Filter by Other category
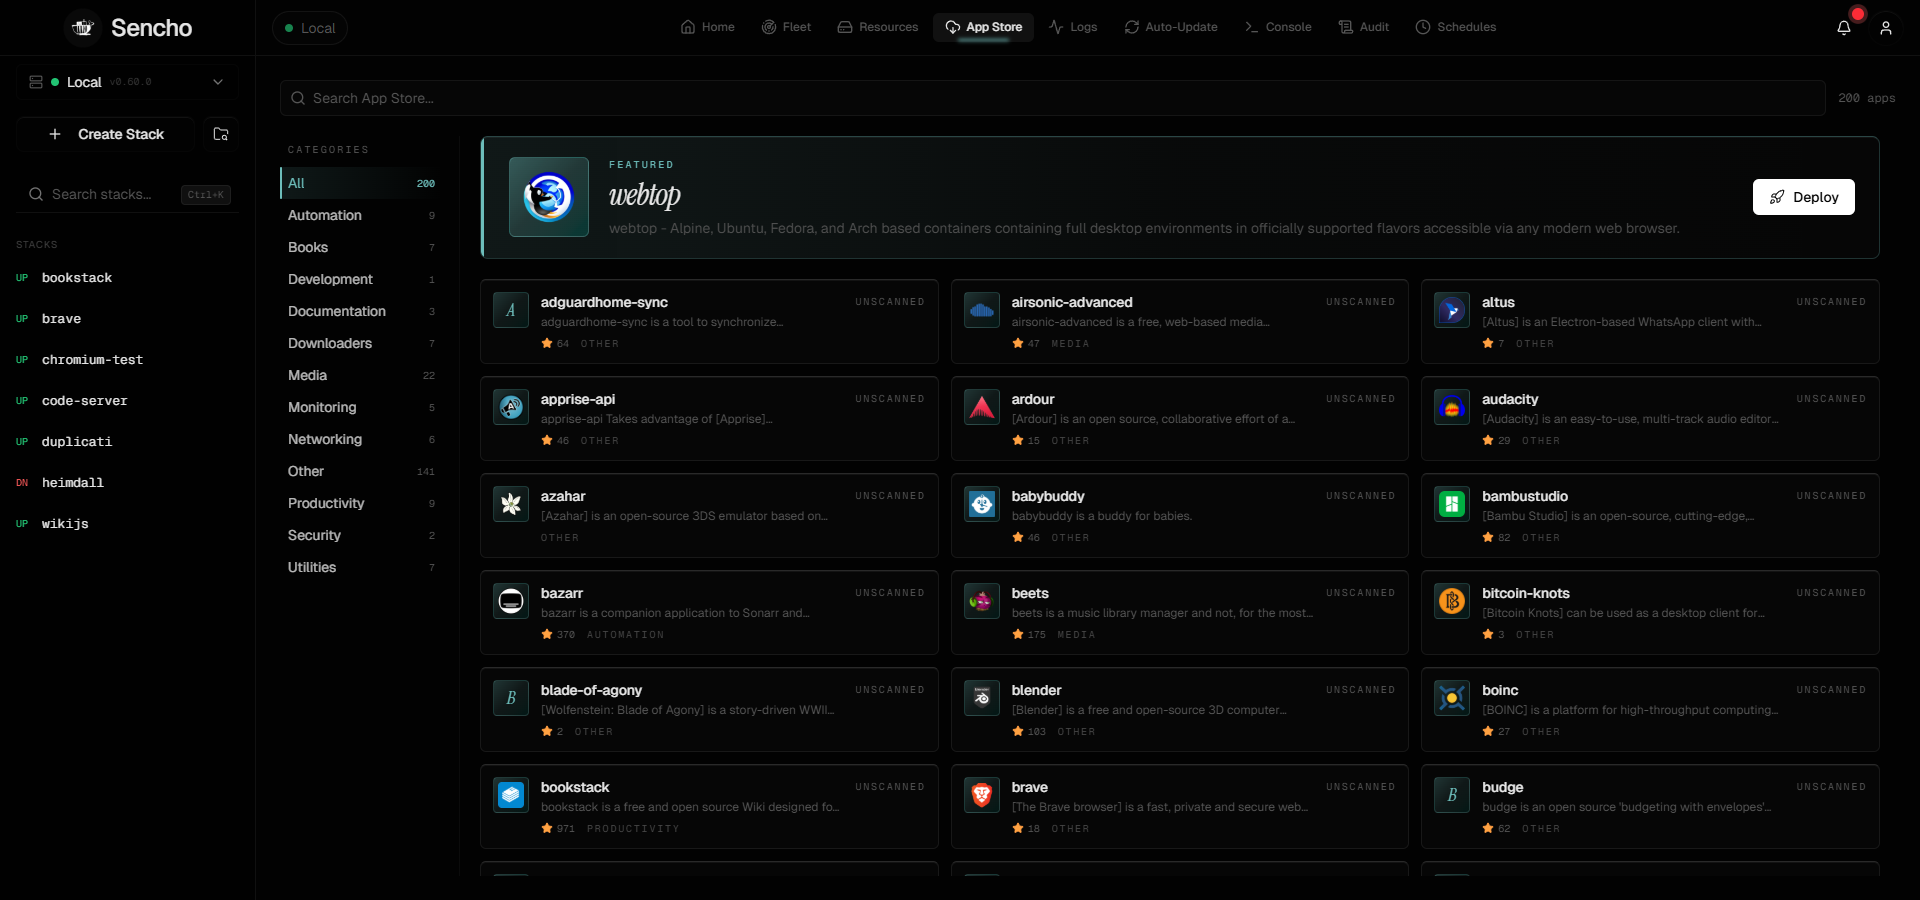1920x900 pixels. pos(362,471)
